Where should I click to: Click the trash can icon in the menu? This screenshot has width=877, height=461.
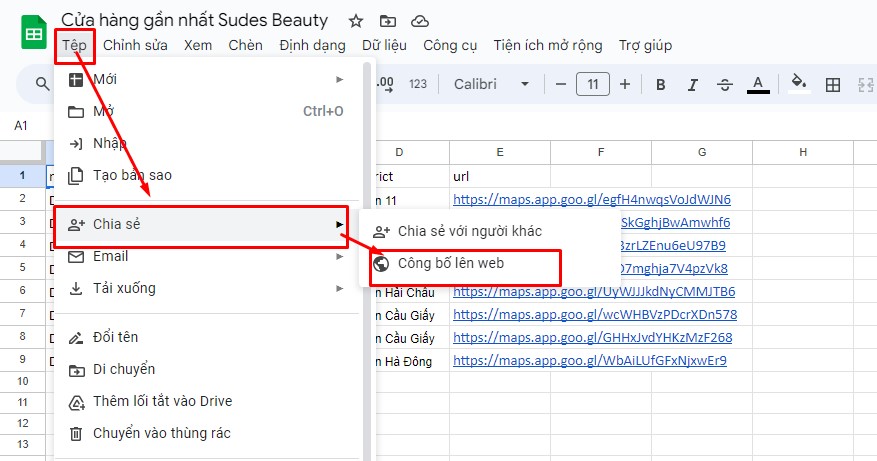[x=76, y=434]
